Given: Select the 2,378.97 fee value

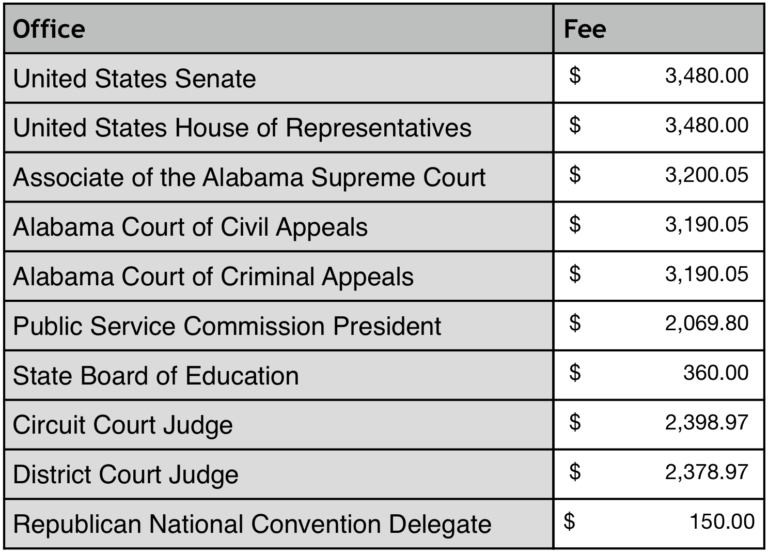Looking at the screenshot, I should [x=706, y=472].
